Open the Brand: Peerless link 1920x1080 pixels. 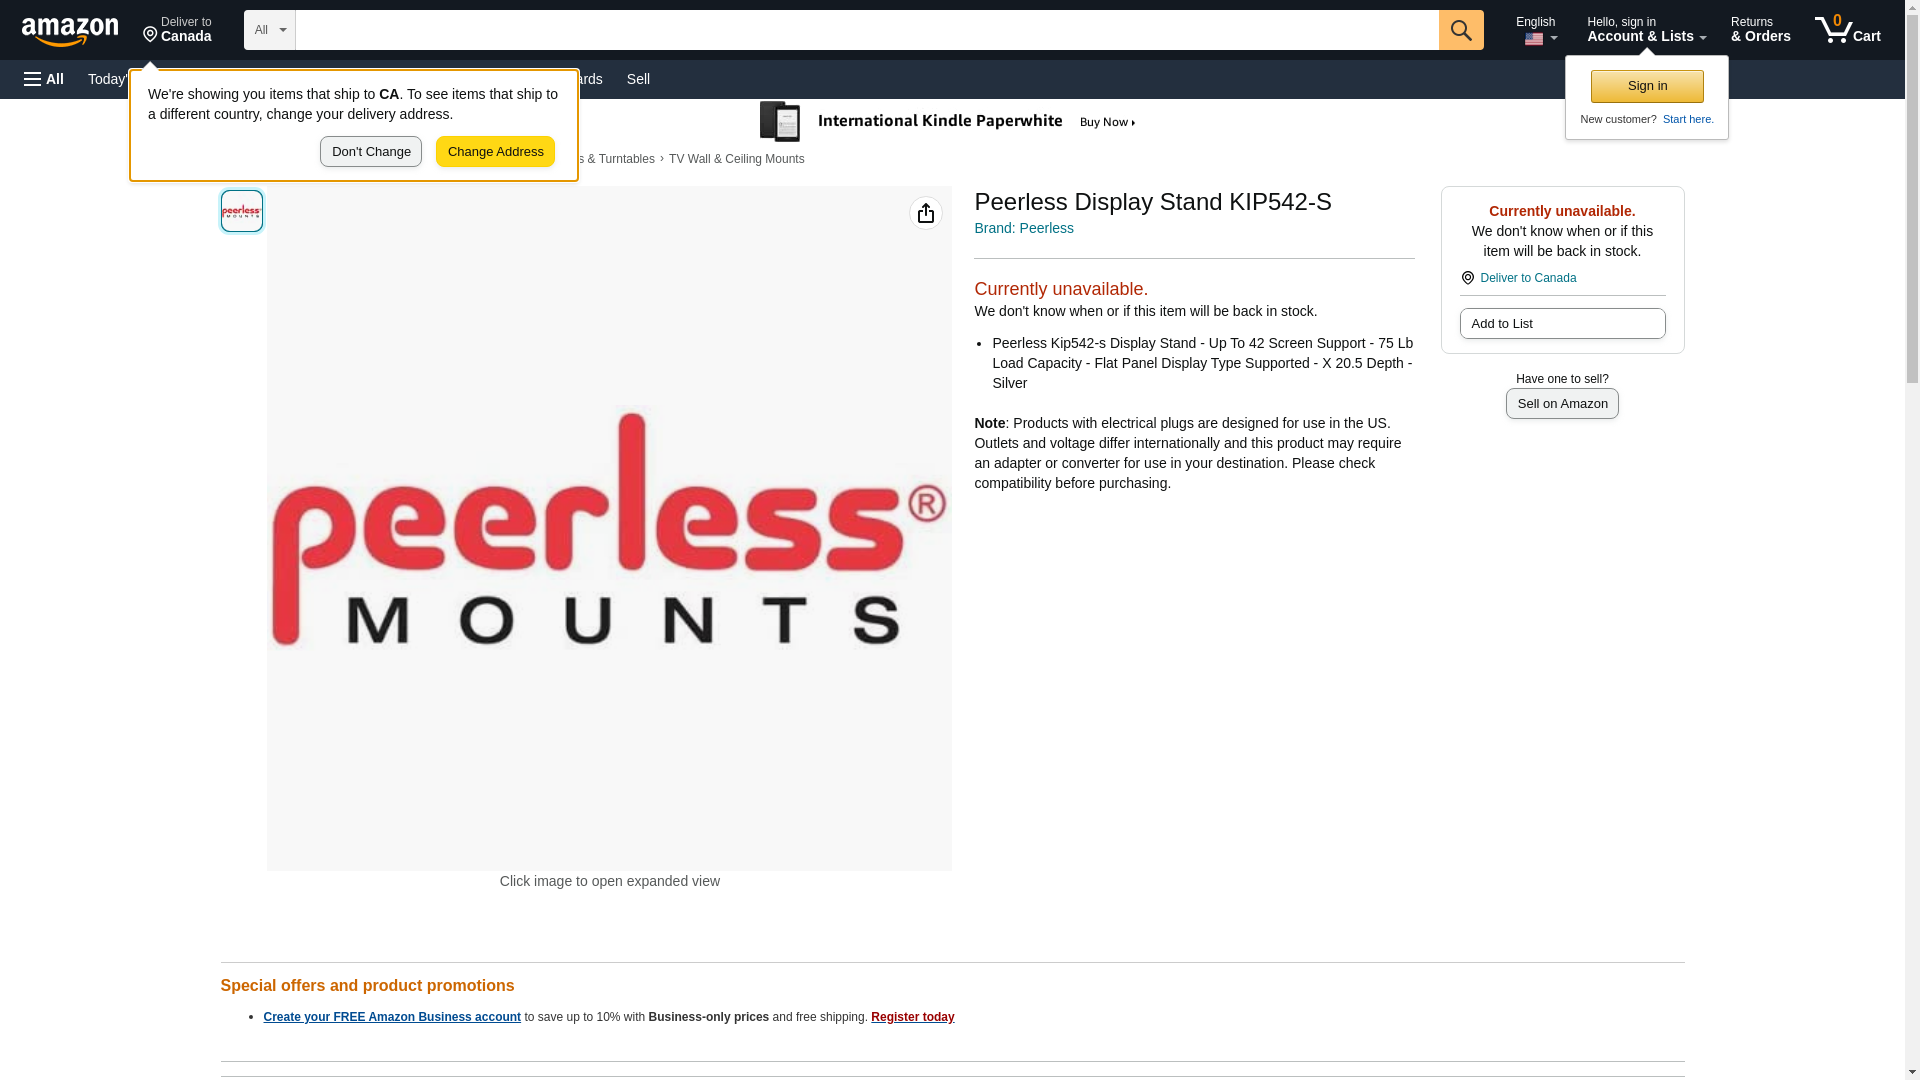[x=1024, y=228]
